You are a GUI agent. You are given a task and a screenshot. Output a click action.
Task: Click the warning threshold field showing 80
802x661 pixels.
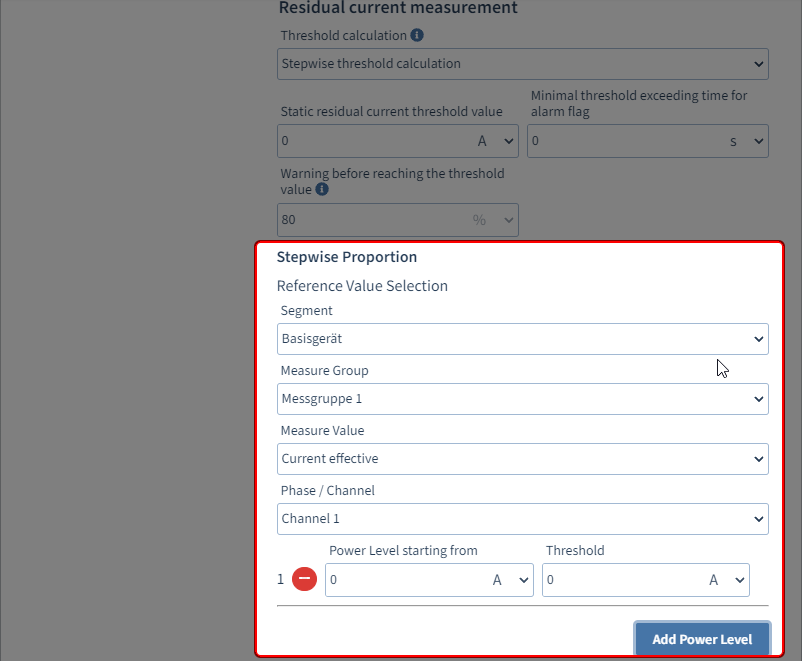[370, 220]
